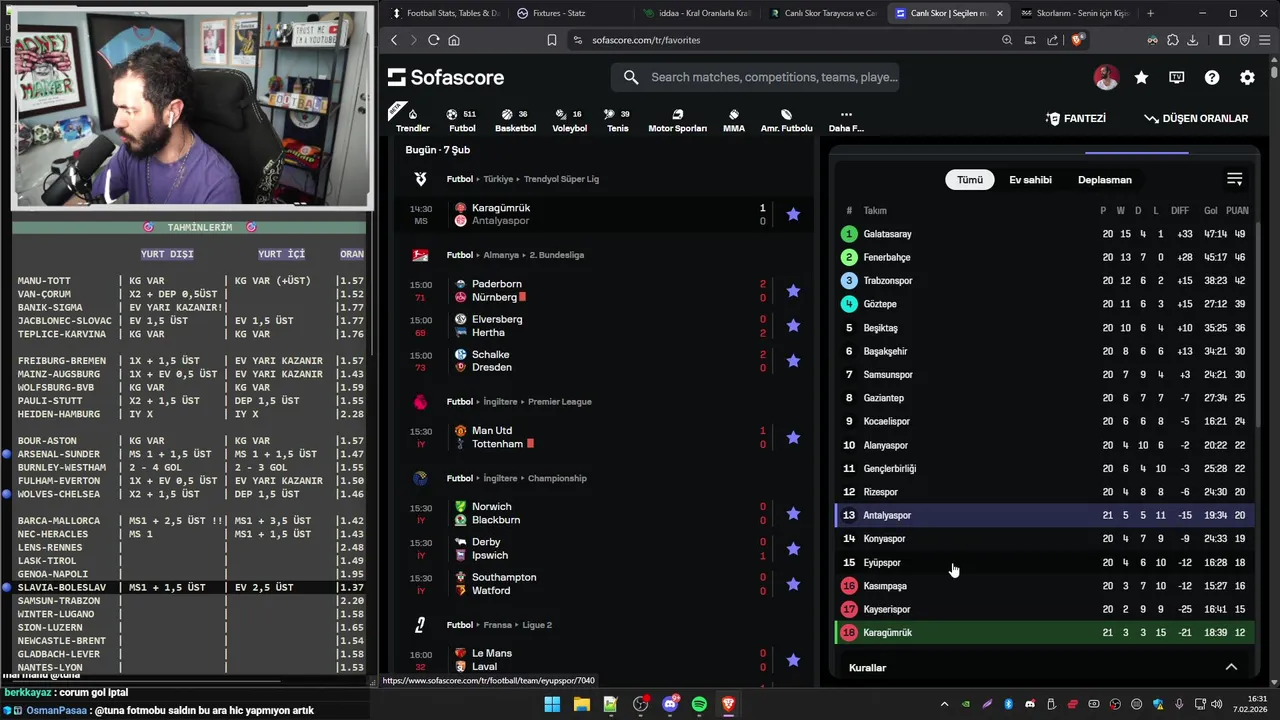This screenshot has height=720, width=1280.
Task: Click the Sofascore search field
Action: point(755,77)
